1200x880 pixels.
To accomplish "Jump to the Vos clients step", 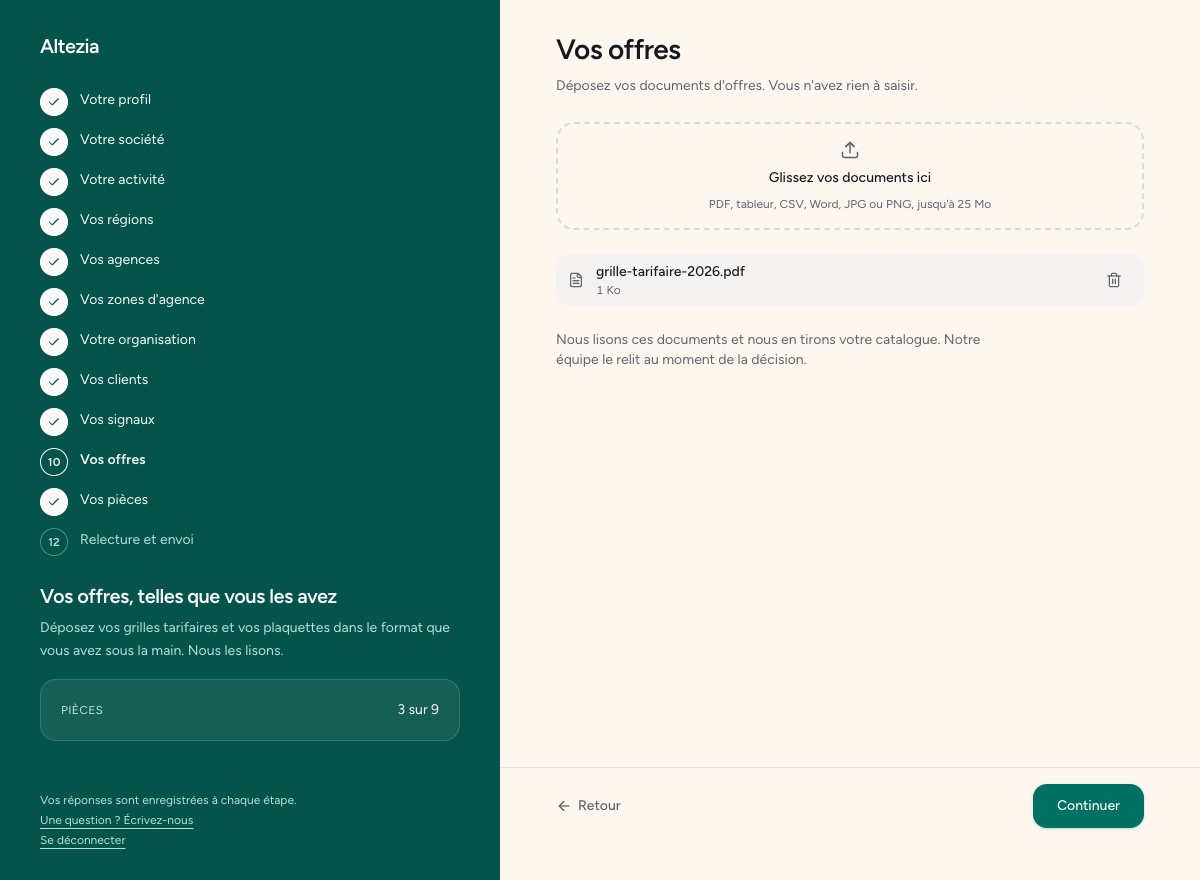I will (x=114, y=380).
